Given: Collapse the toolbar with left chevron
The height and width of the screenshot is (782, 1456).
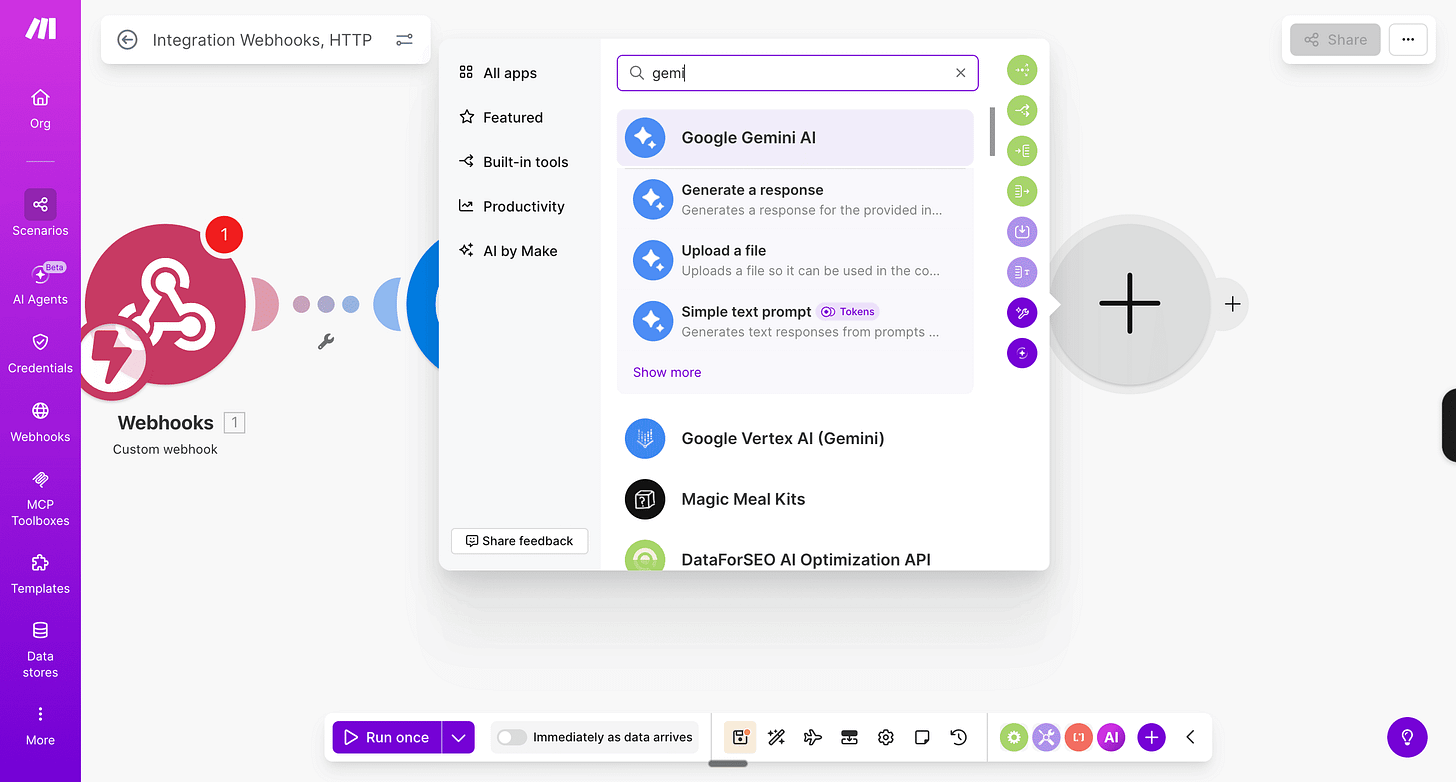Looking at the screenshot, I should (1190, 737).
